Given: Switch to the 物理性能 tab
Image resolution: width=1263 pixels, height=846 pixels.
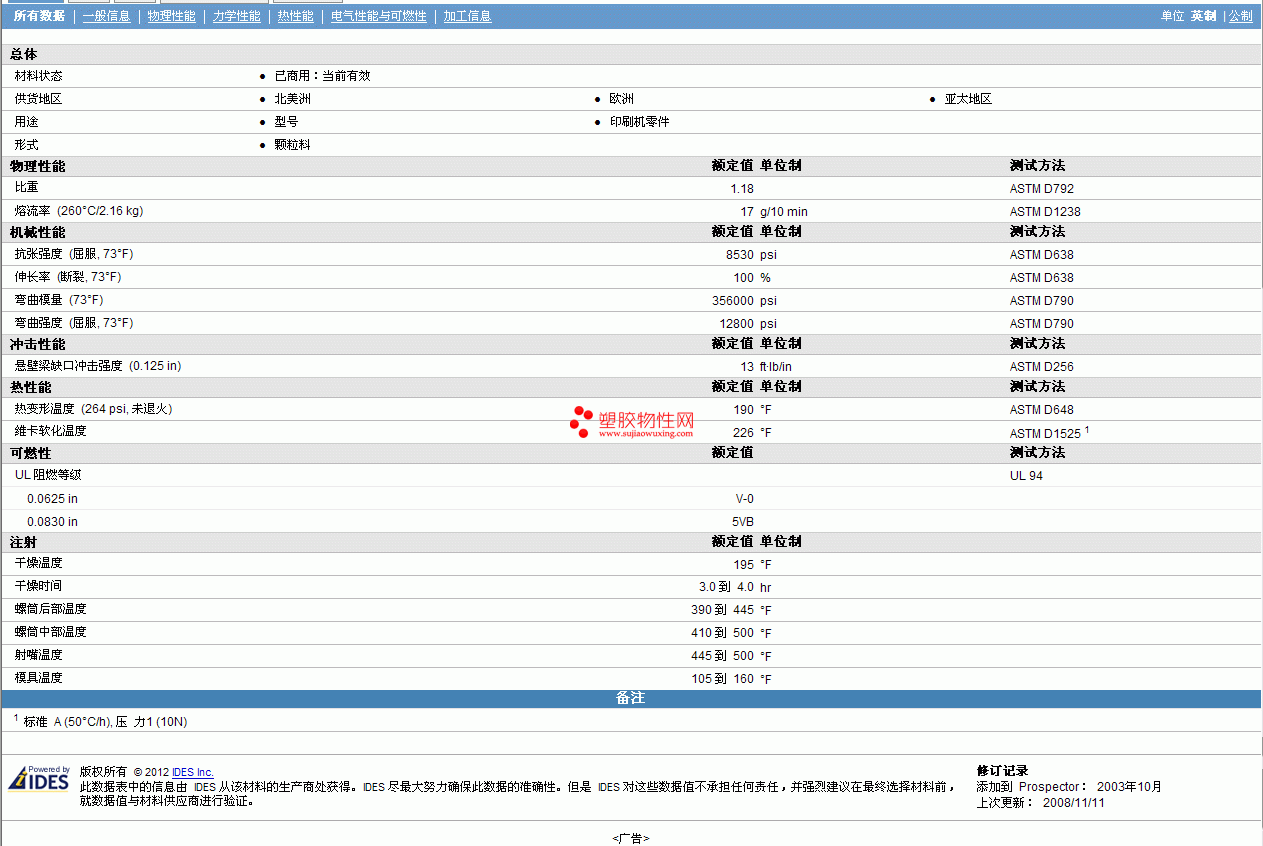Looking at the screenshot, I should tap(172, 16).
